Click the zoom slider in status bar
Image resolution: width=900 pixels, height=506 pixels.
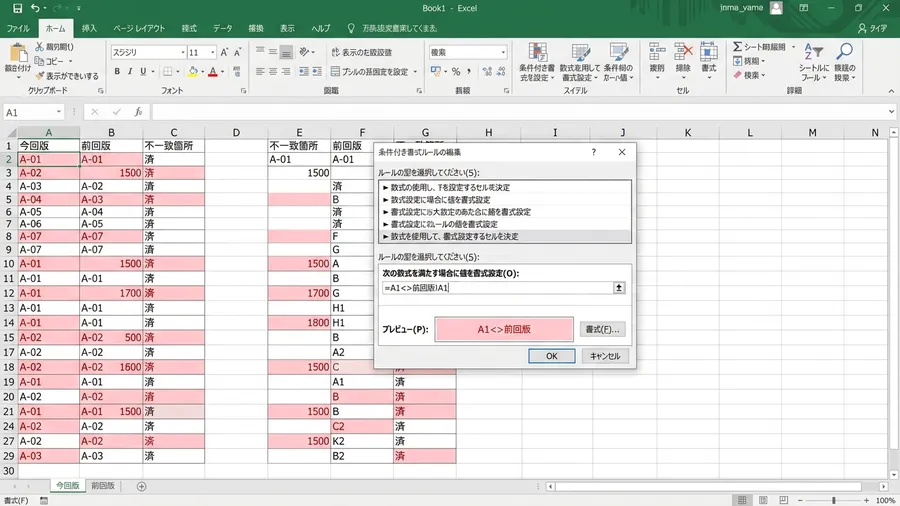pos(833,500)
